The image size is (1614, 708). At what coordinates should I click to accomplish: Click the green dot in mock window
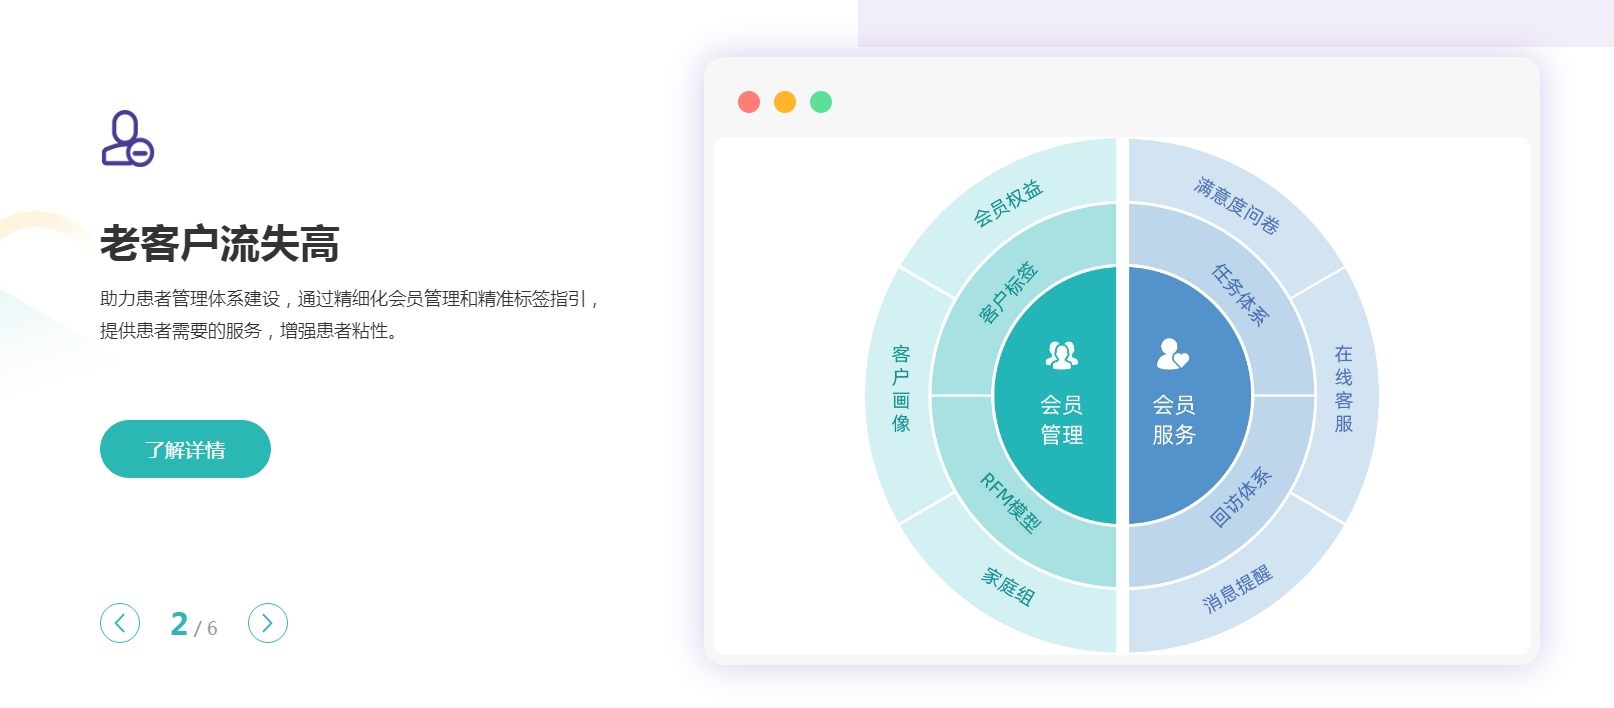(x=821, y=102)
